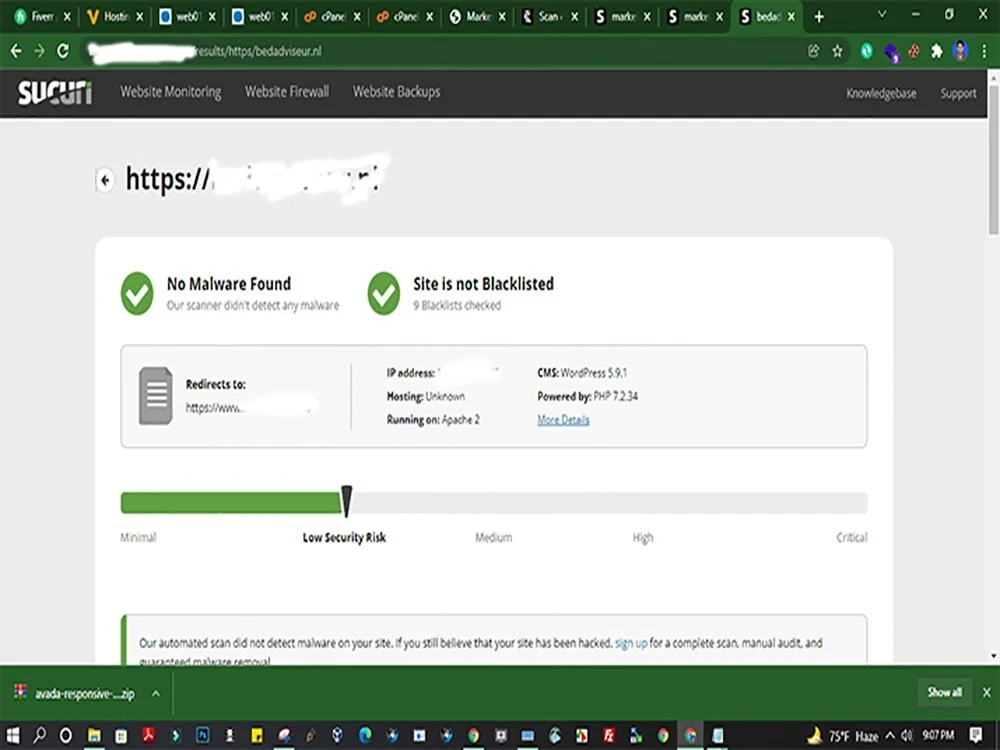The image size is (1000, 750).
Task: Open the Knowledgebase link
Action: 881,94
